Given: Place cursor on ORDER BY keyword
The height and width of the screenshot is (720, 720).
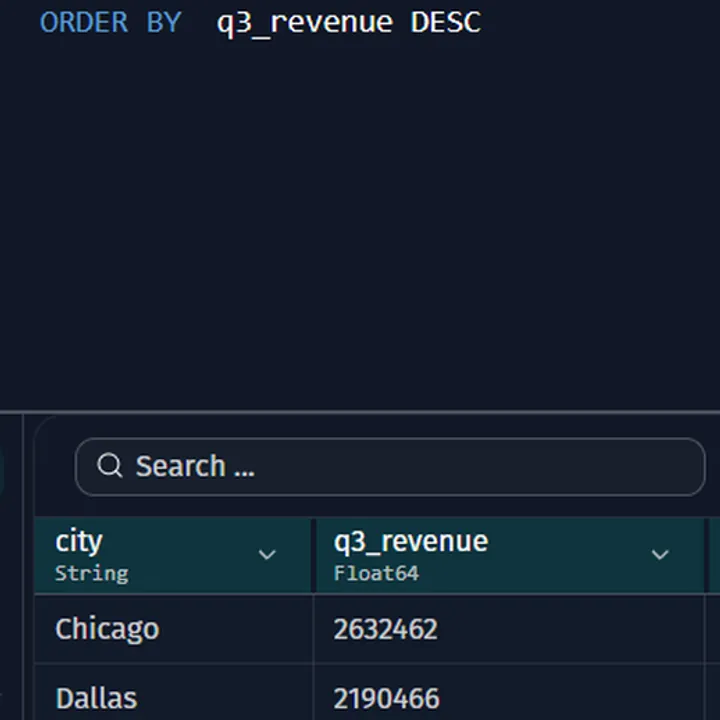Looking at the screenshot, I should [x=111, y=22].
